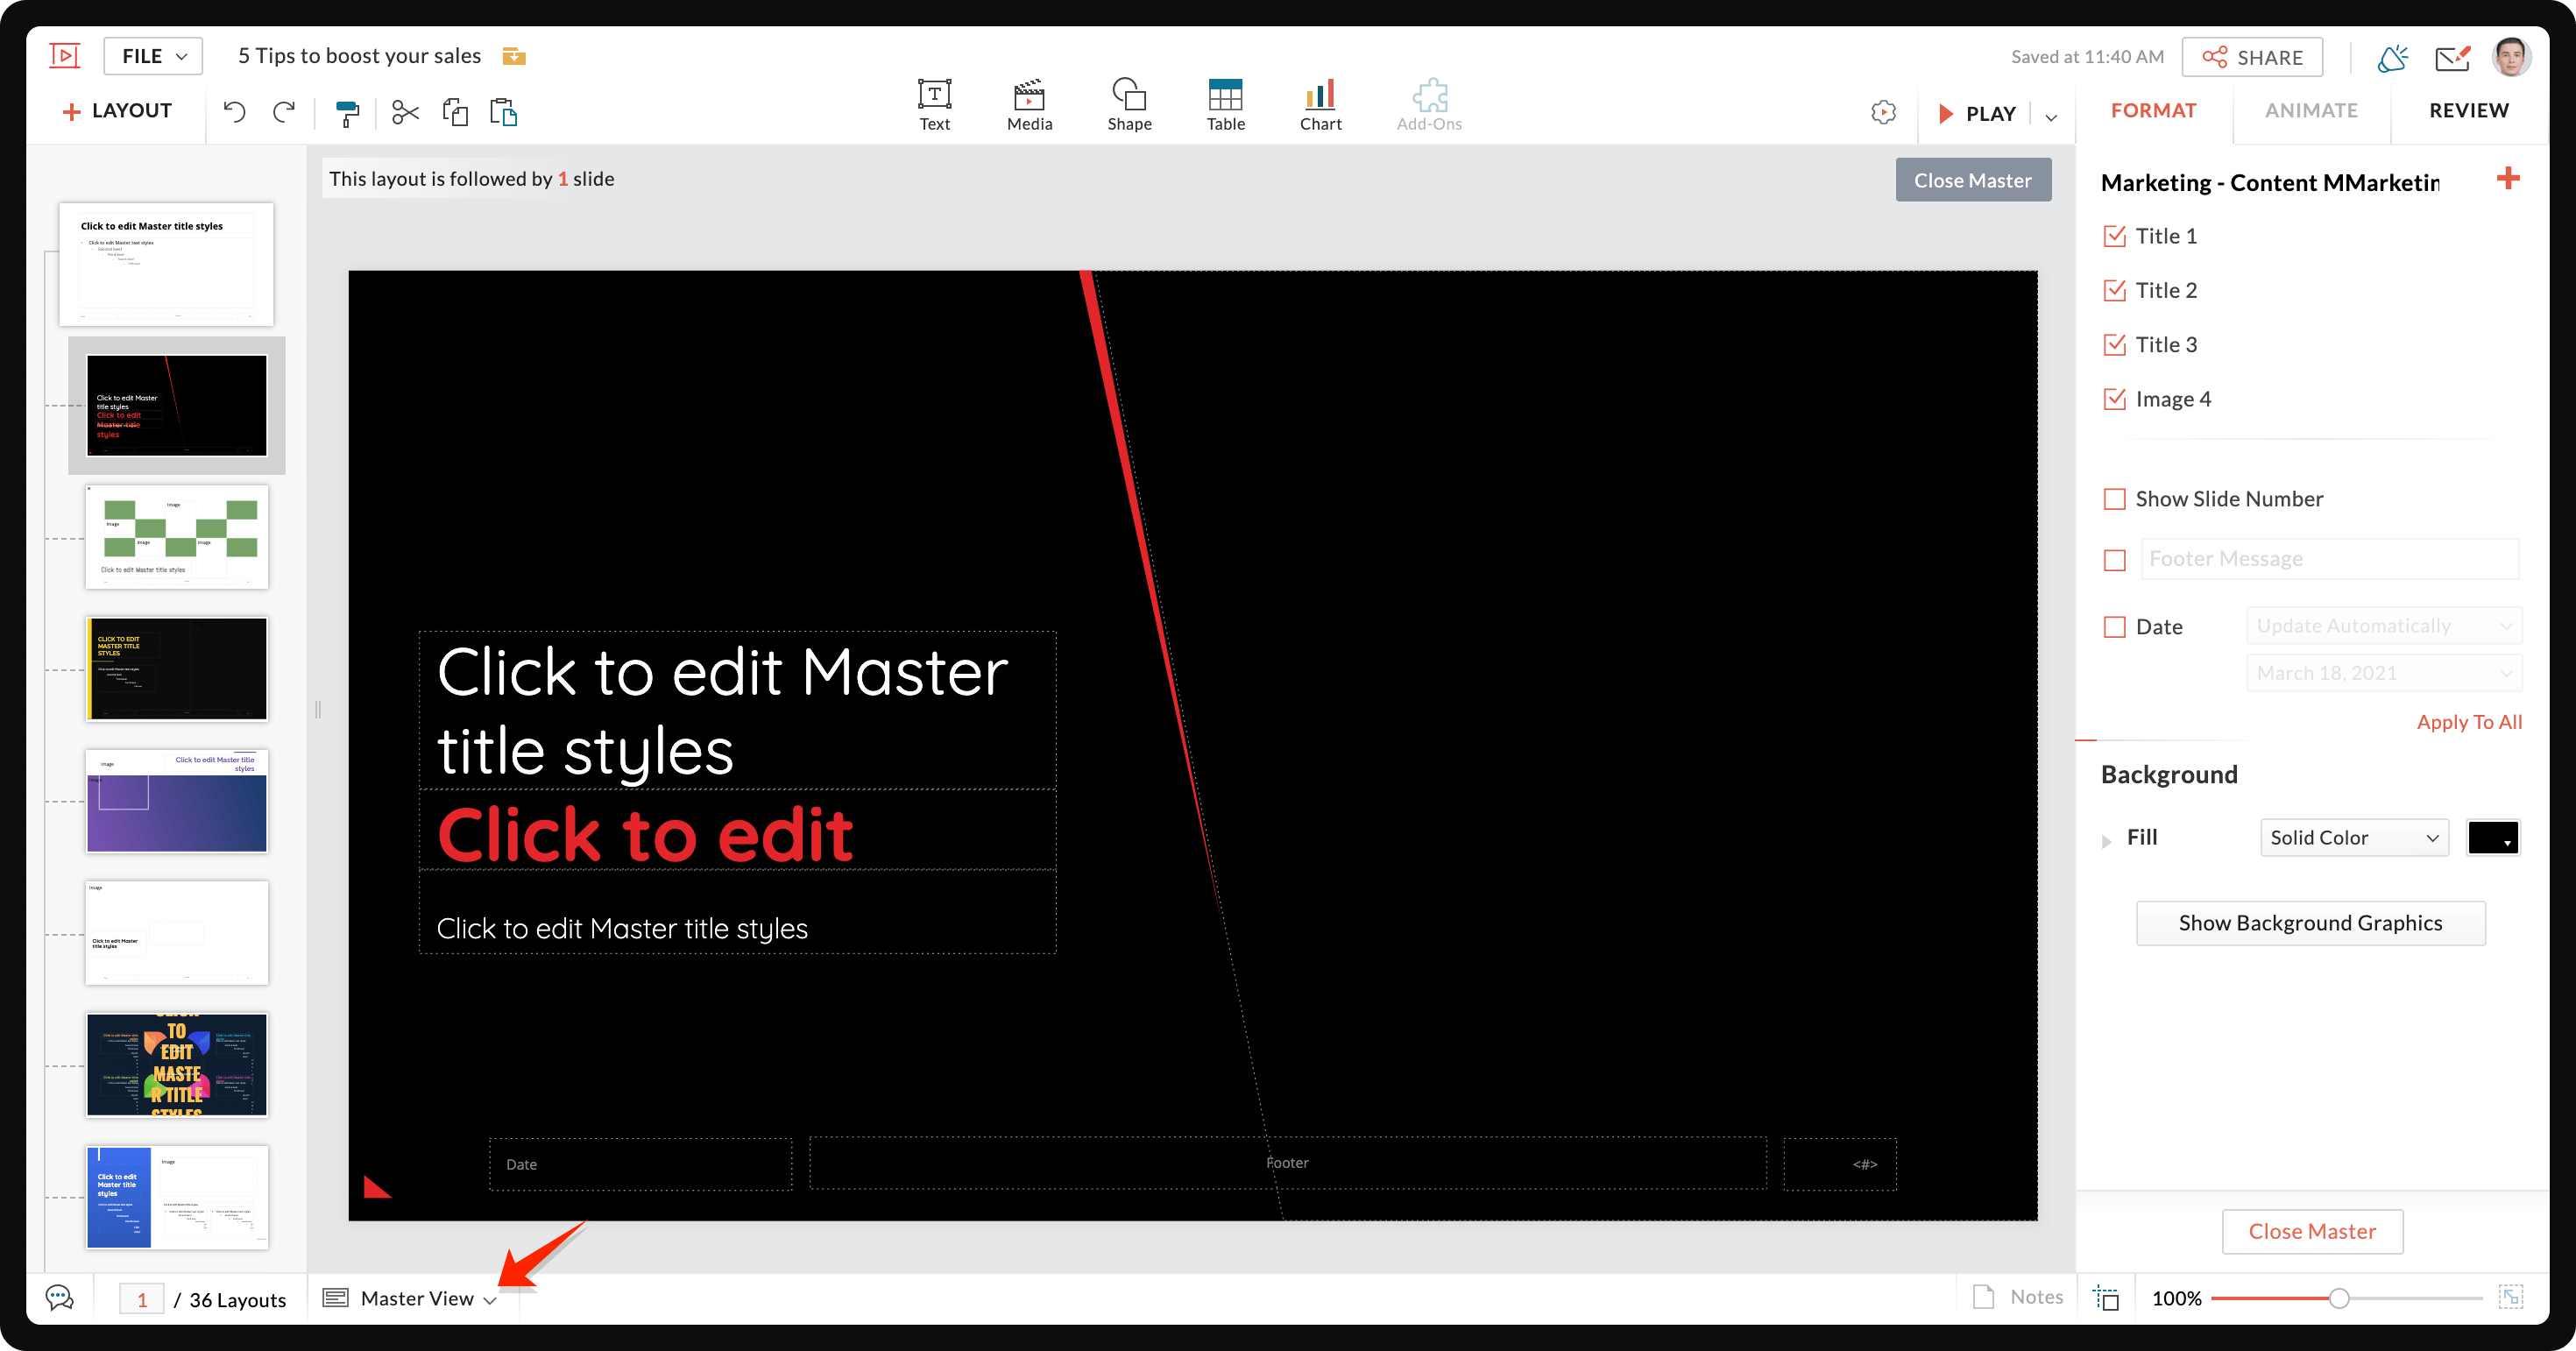Select the green grid layout thumbnail
Viewport: 2576px width, 1351px height.
click(x=176, y=537)
